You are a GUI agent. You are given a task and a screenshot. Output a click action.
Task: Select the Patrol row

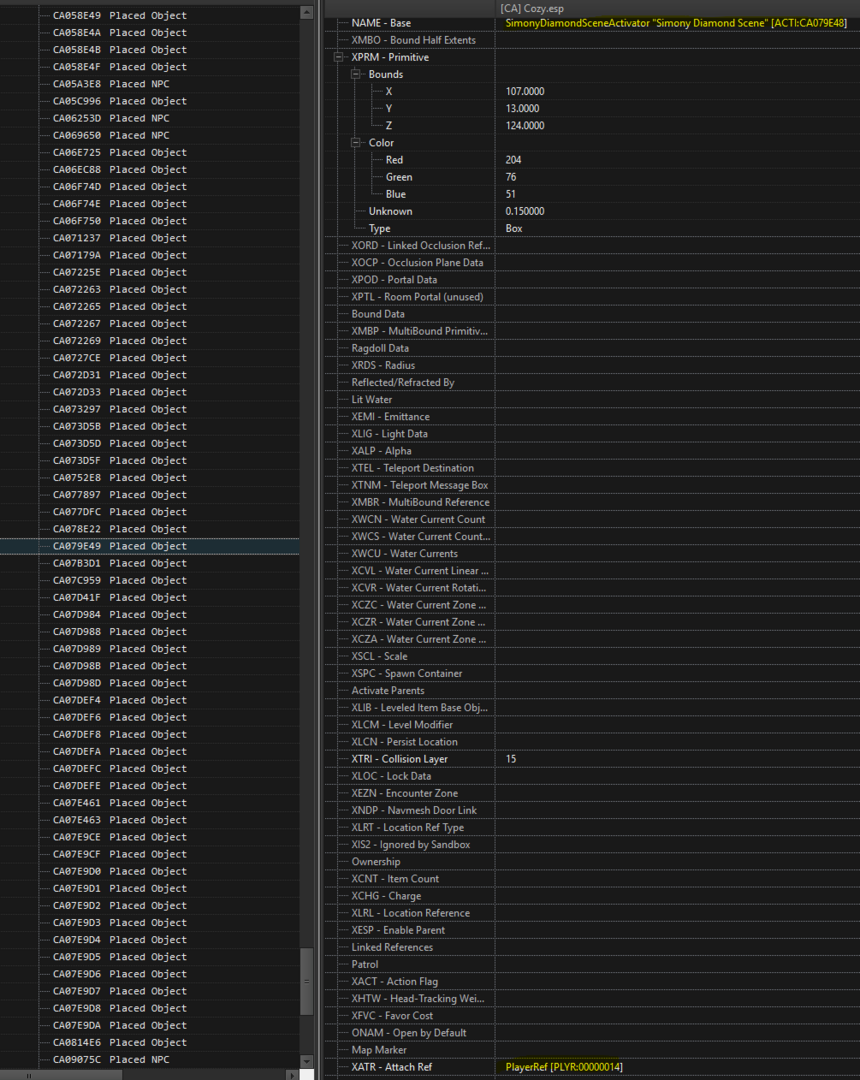(592, 964)
